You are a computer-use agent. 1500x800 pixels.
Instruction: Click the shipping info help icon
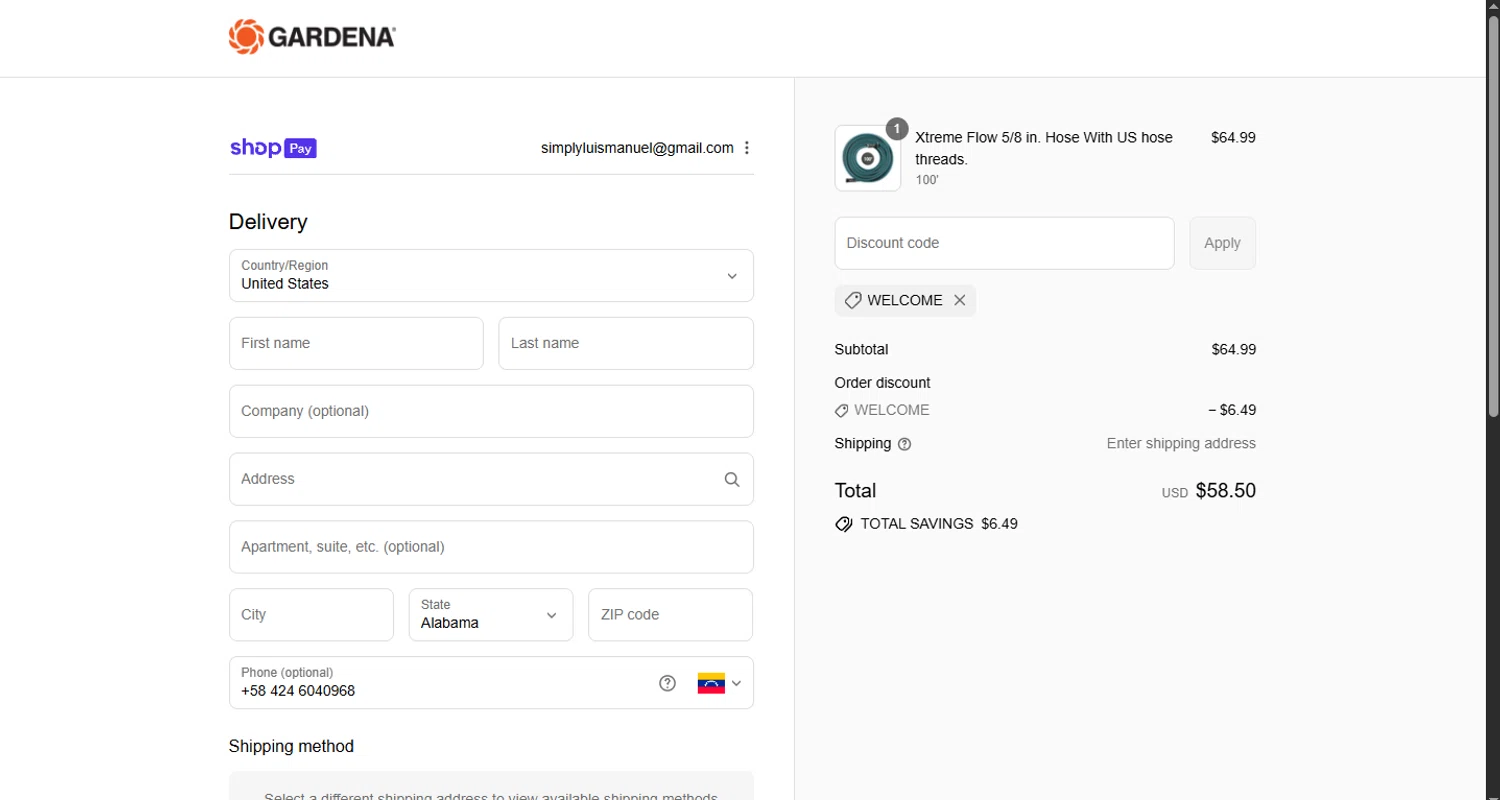point(904,444)
